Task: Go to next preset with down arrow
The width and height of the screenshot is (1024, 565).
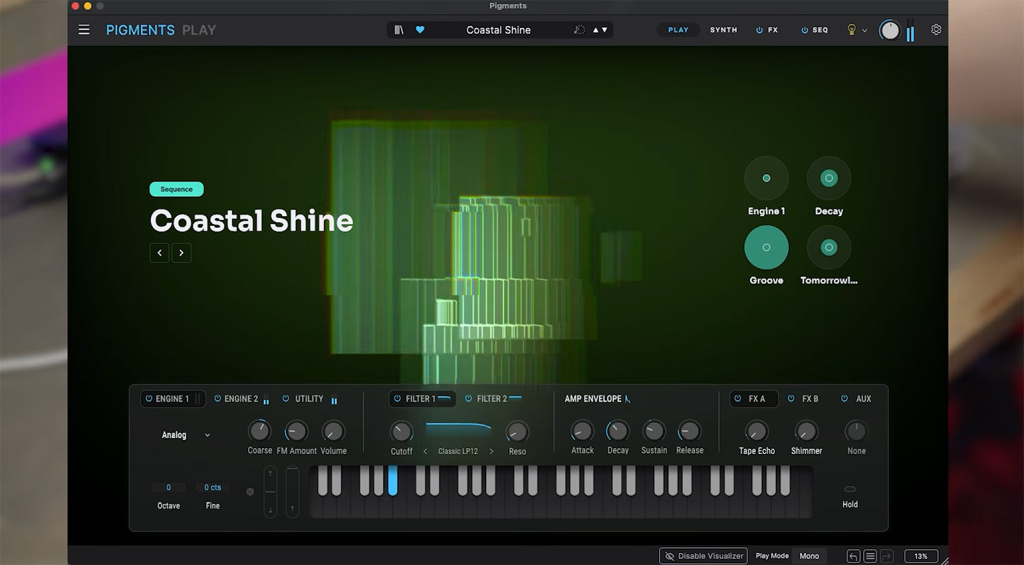Action: [605, 30]
